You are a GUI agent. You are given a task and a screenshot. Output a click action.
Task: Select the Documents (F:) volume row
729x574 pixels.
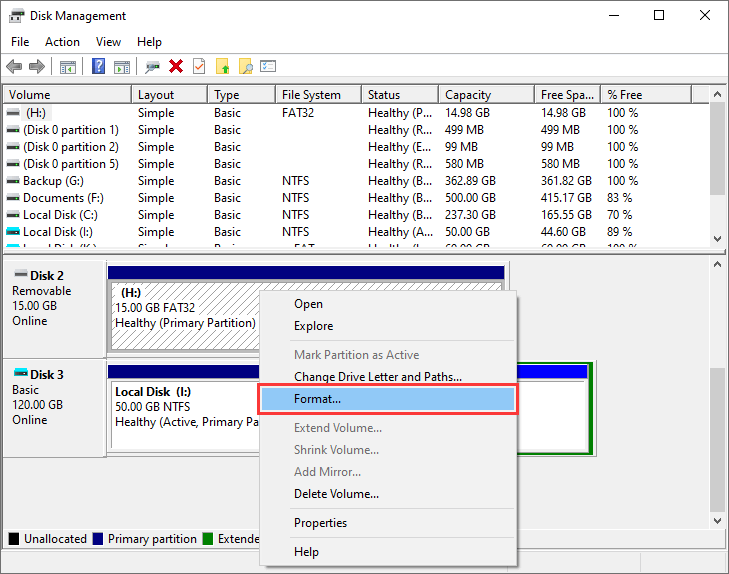coord(63,198)
